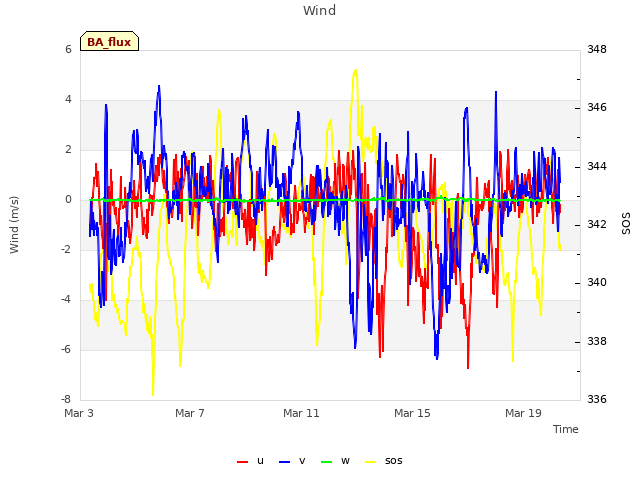Click the left axis value 0
The image size is (640, 480).
68,200
